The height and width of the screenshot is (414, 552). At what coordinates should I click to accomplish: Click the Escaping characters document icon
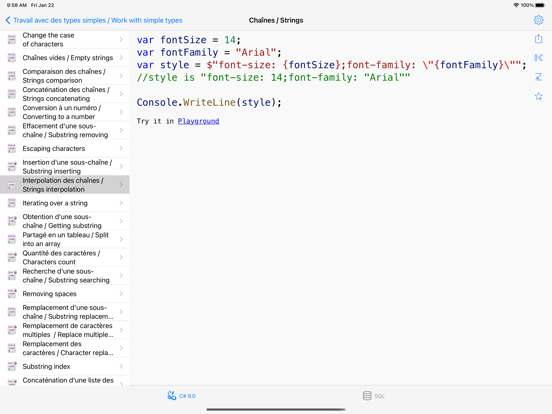click(12, 149)
